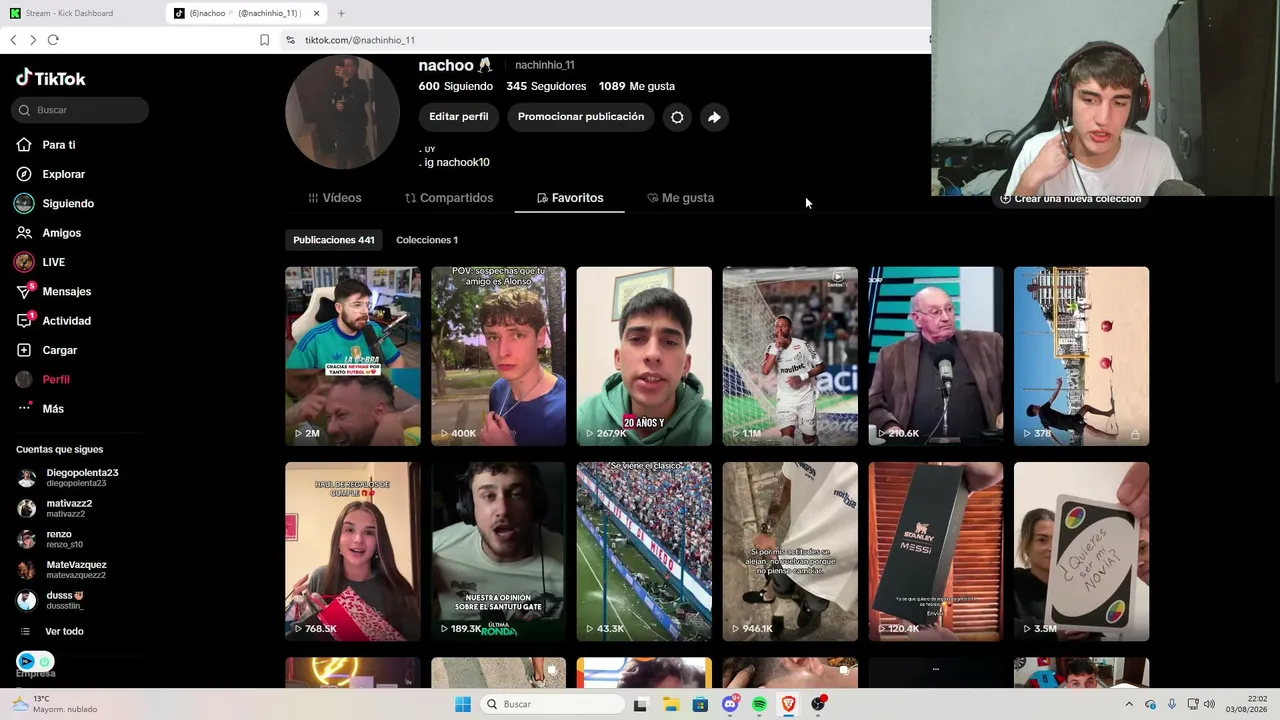Image resolution: width=1280 pixels, height=720 pixels.
Task: Open the '20 AÑOS Y' video thumbnail
Action: [x=644, y=356]
